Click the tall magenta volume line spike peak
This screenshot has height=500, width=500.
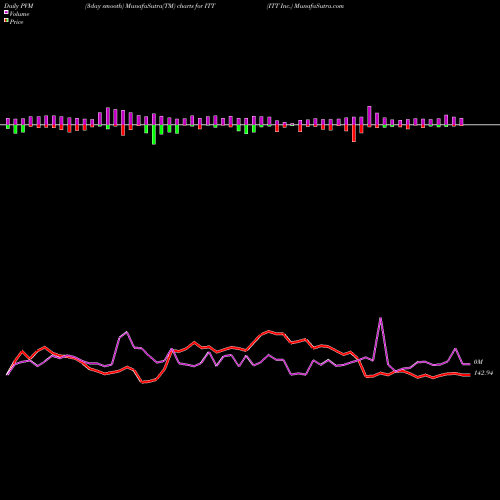[x=381, y=318]
